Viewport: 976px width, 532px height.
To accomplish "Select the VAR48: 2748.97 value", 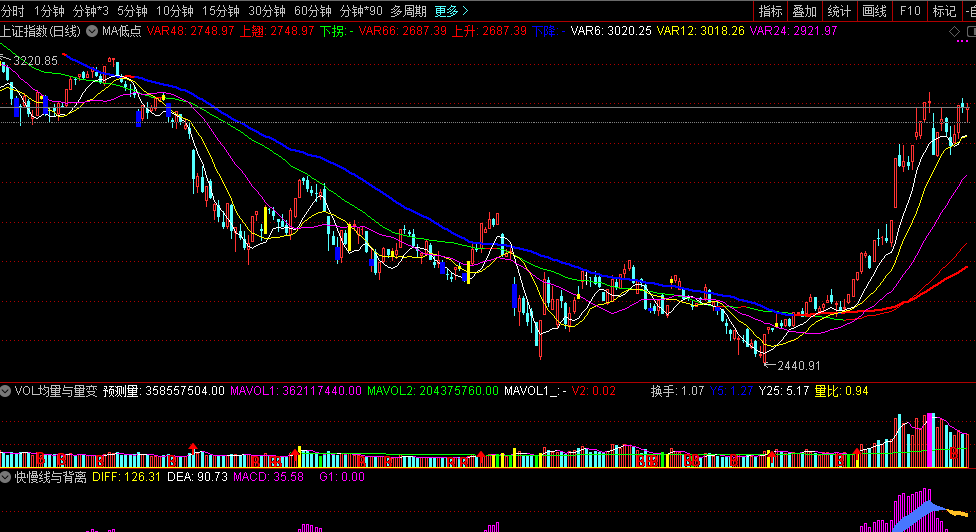I will tap(190, 31).
